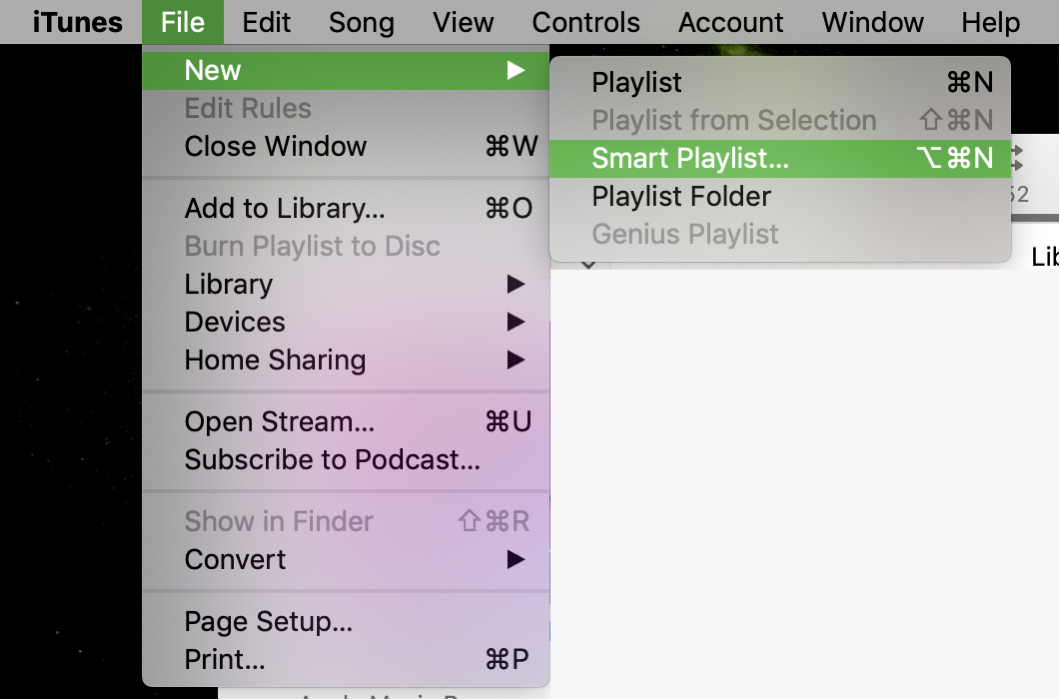The width and height of the screenshot is (1060, 700).
Task: Choose Open Stream… menu item
Action: pyautogui.click(x=345, y=421)
